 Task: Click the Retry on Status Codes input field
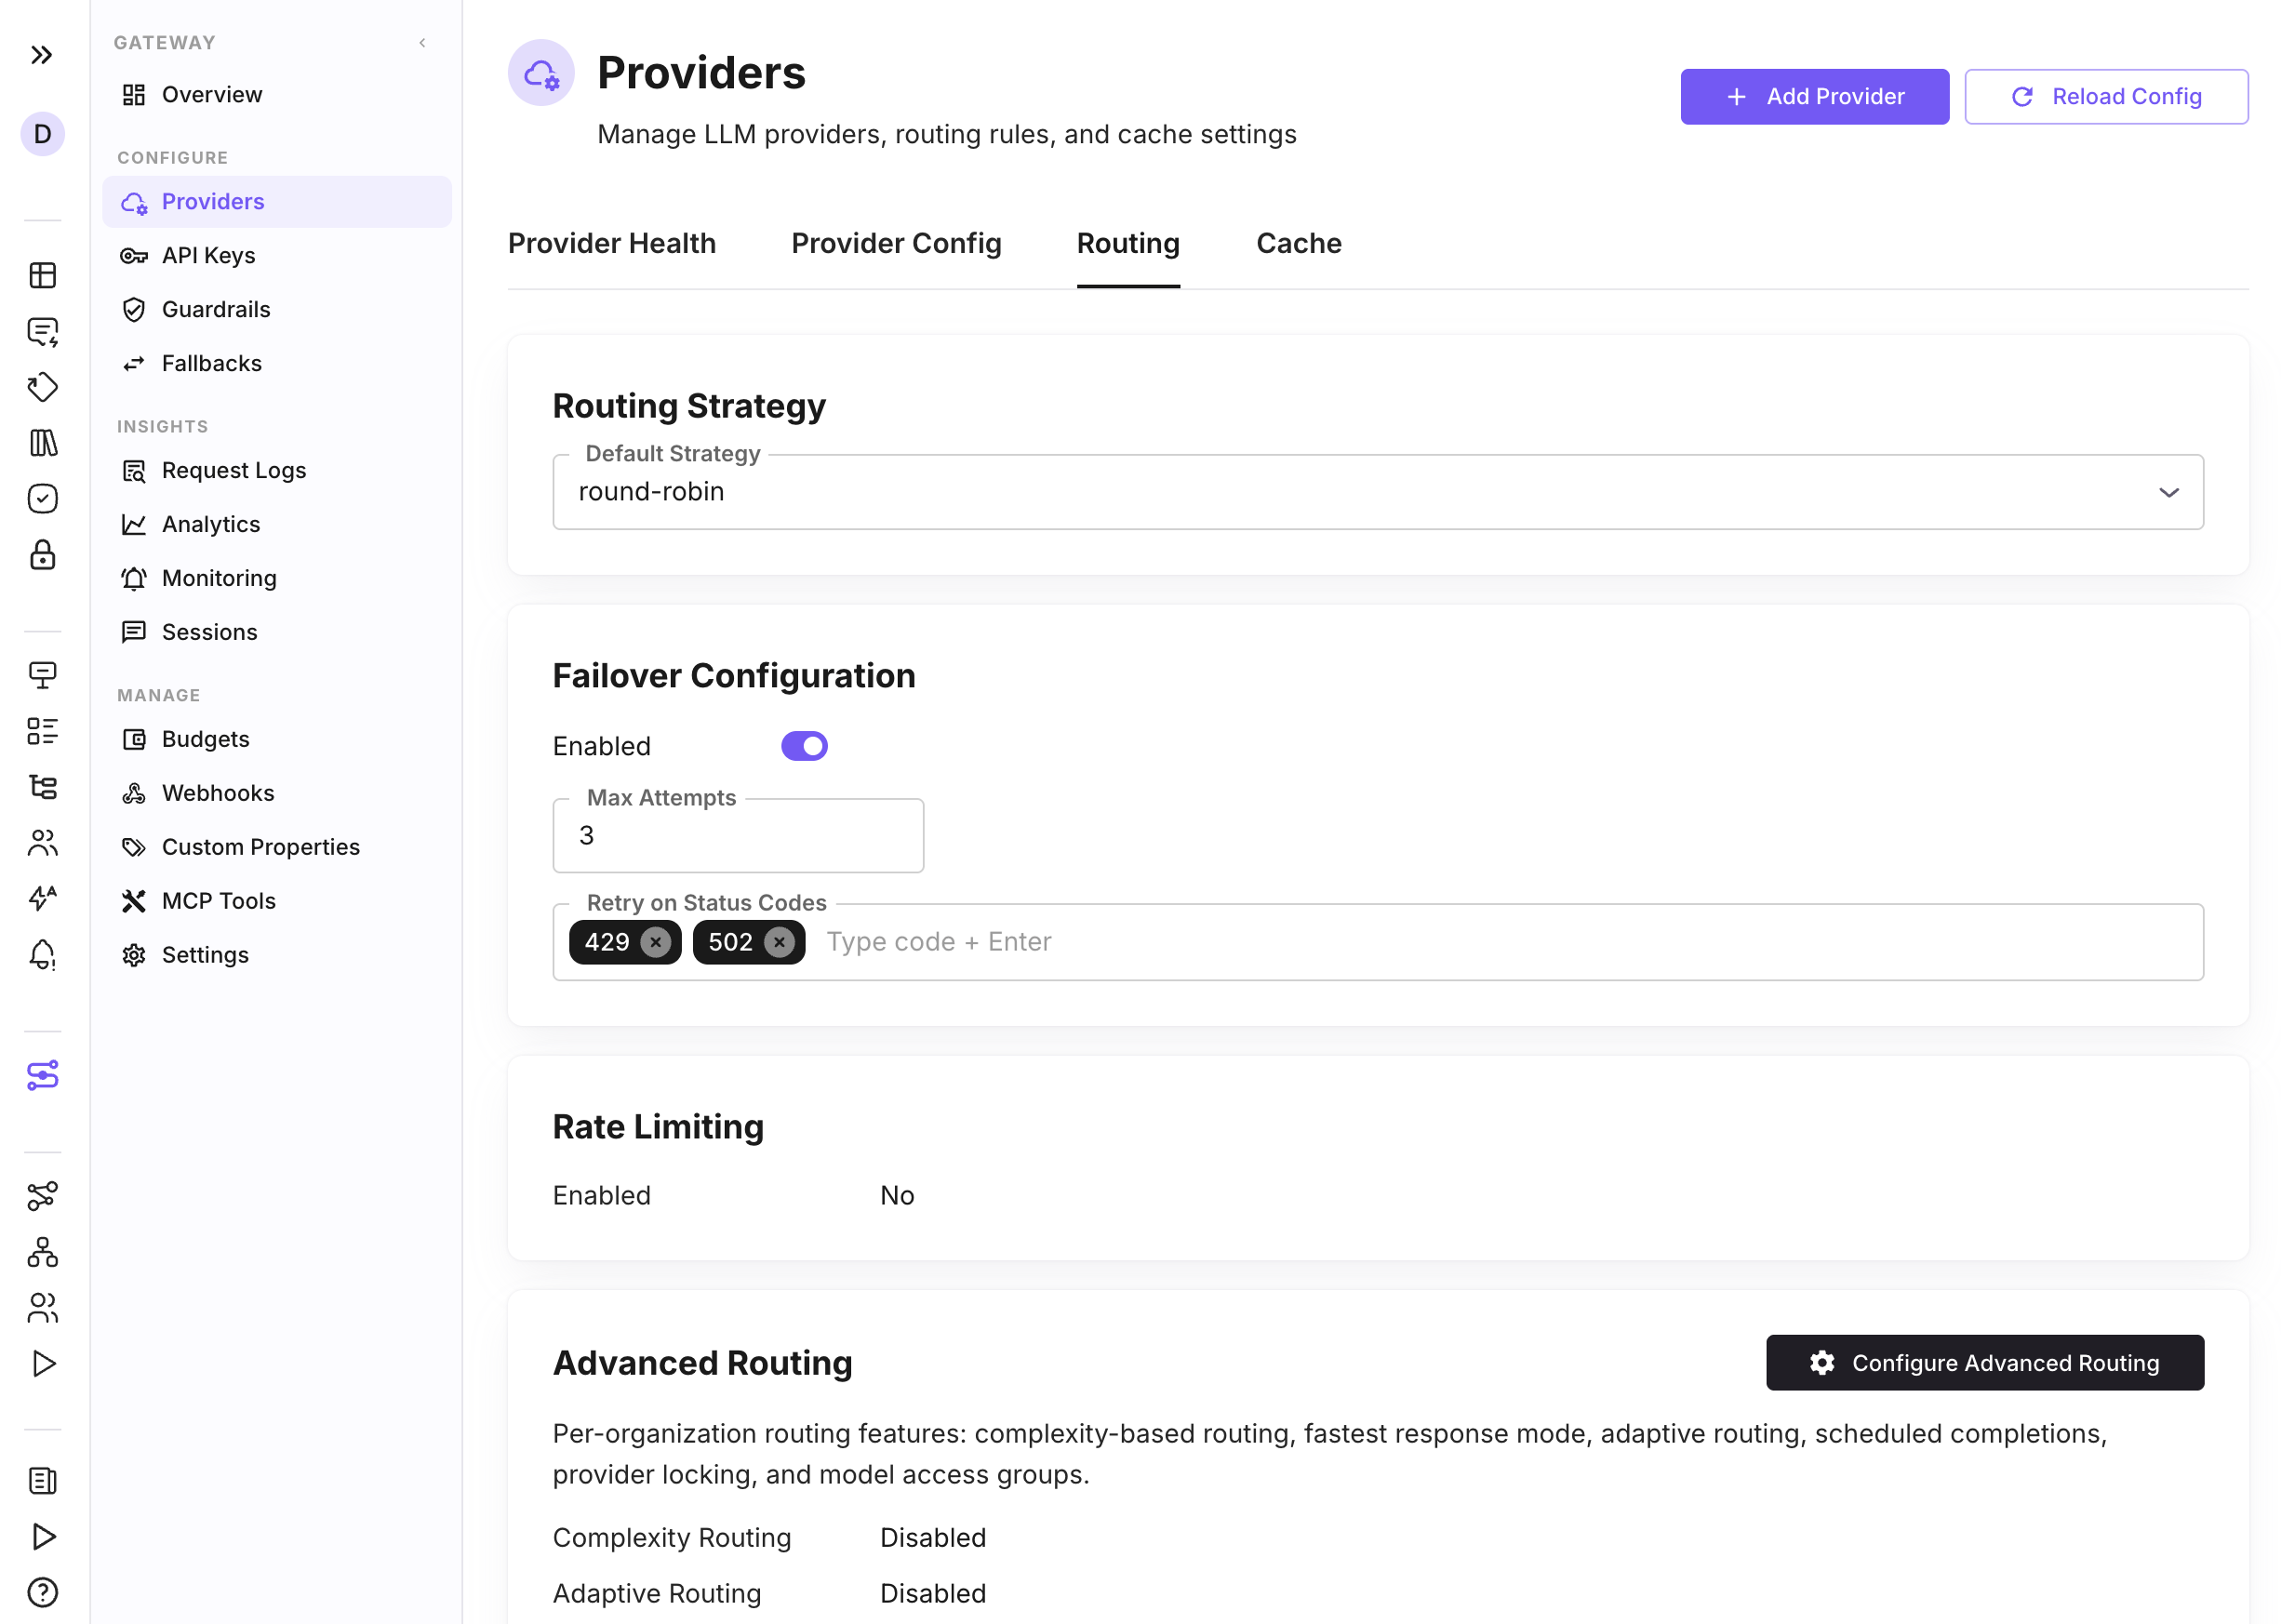pyautogui.click(x=1200, y=941)
